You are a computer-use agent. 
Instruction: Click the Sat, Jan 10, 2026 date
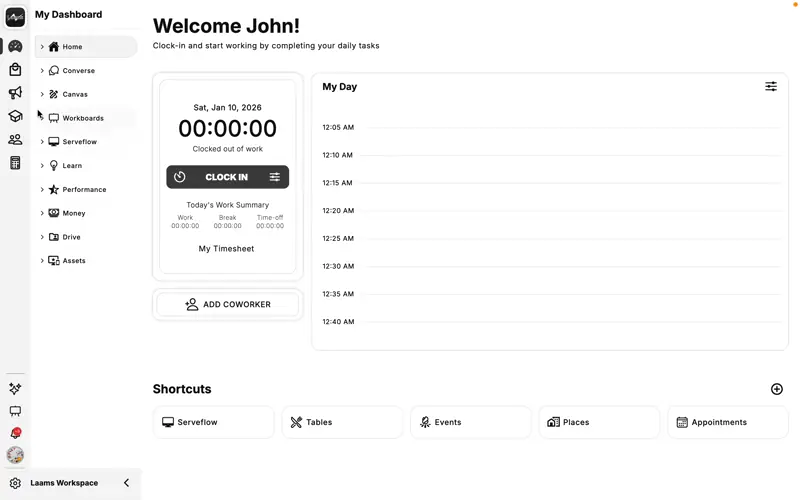pos(228,108)
